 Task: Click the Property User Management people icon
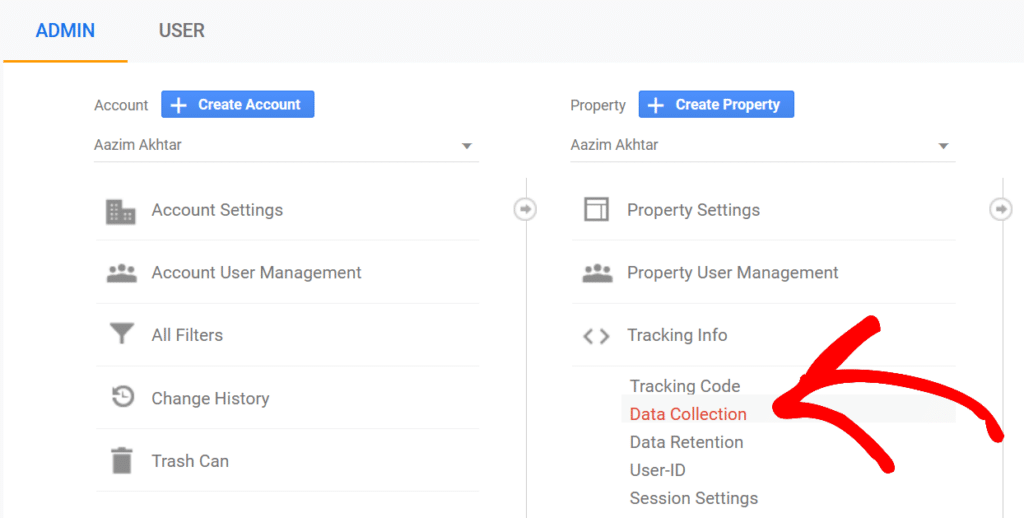597,273
